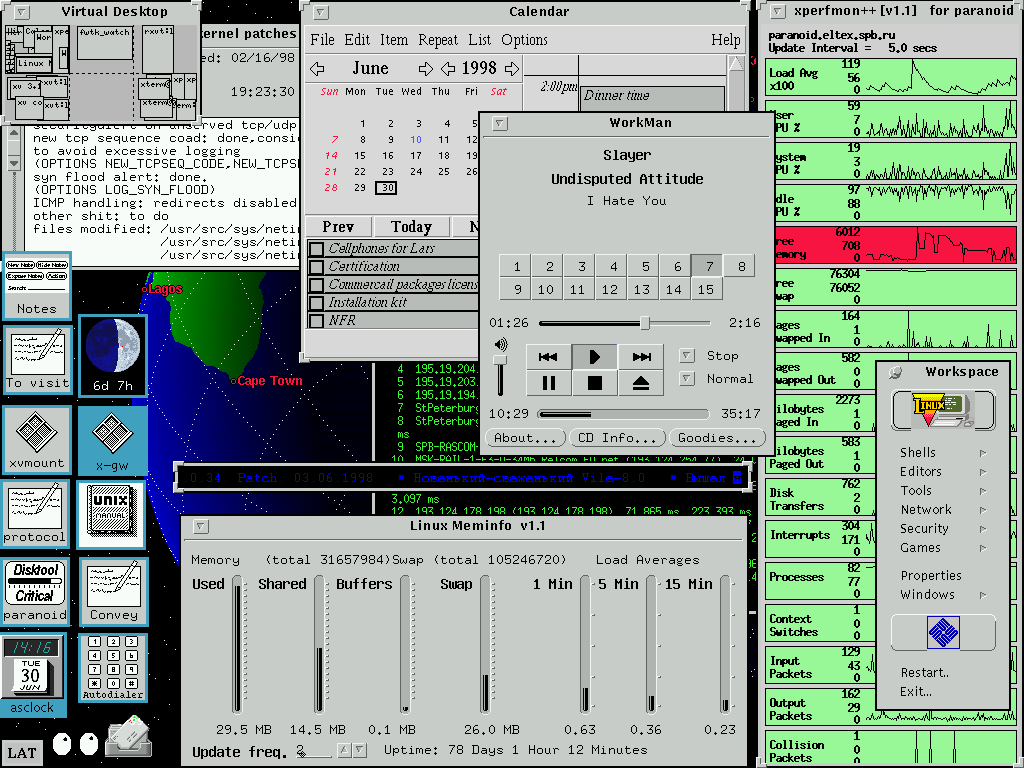This screenshot has height=768, width=1024.
Task: Open the UNIX manual book icon
Action: (x=111, y=514)
